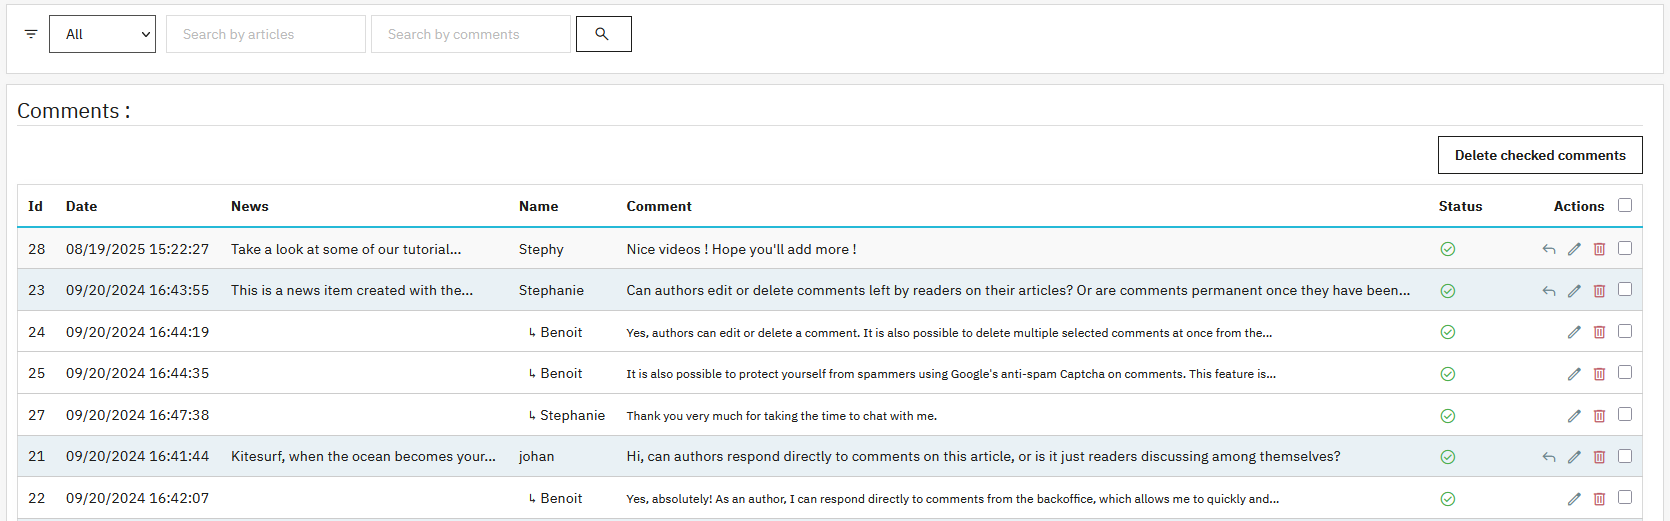This screenshot has width=1670, height=521.
Task: Edit comment 23 with pencil icon
Action: 1574,291
